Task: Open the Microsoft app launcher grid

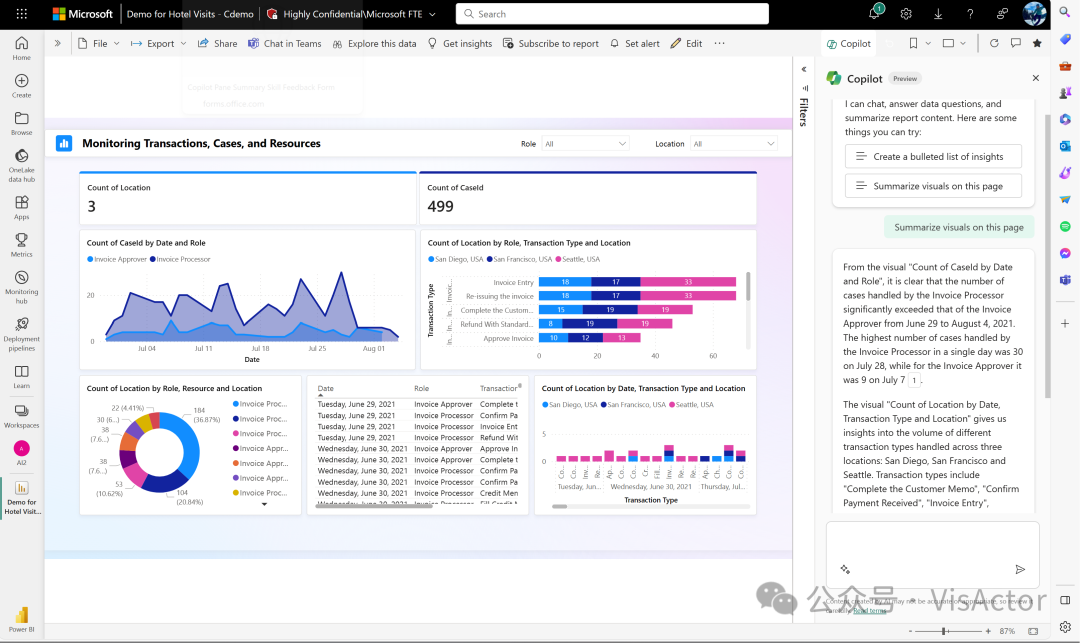Action: click(22, 14)
